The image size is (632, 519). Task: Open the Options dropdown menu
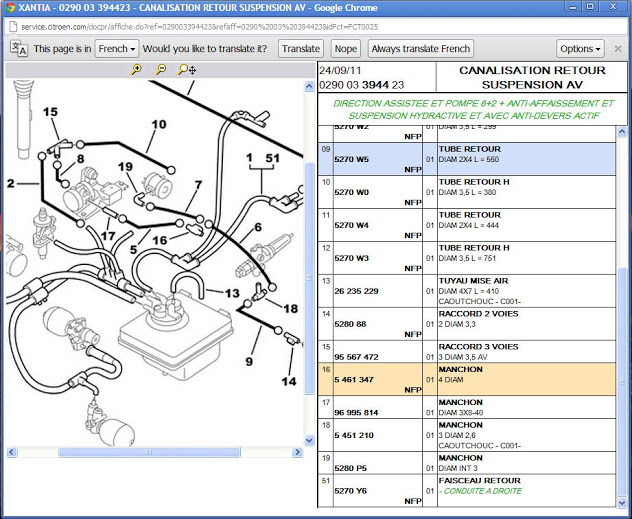point(580,49)
